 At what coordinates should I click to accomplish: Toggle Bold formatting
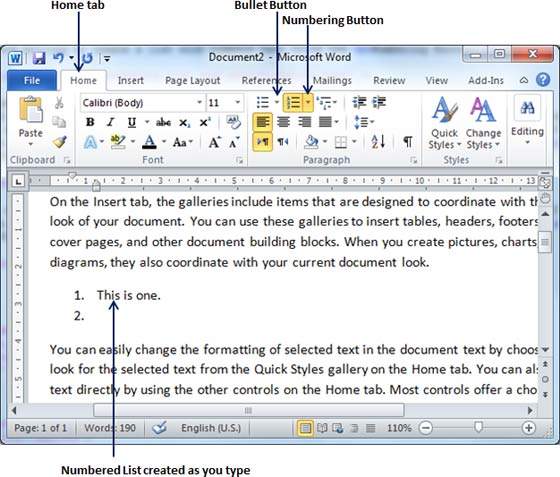click(90, 122)
